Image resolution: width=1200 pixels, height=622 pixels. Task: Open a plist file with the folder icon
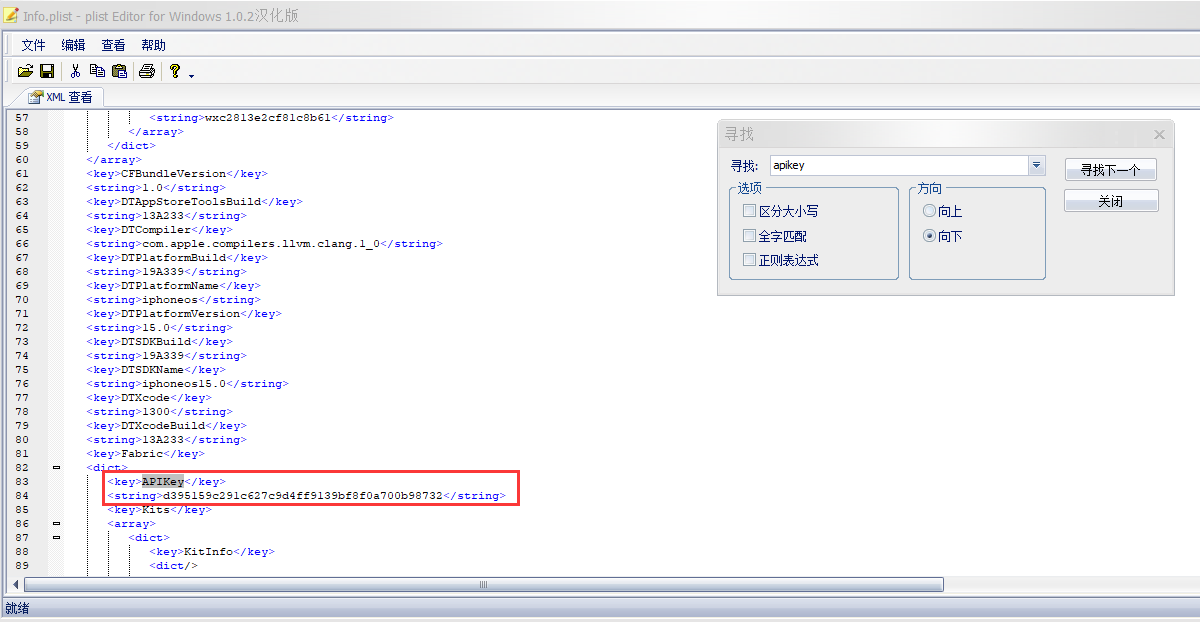(x=24, y=70)
